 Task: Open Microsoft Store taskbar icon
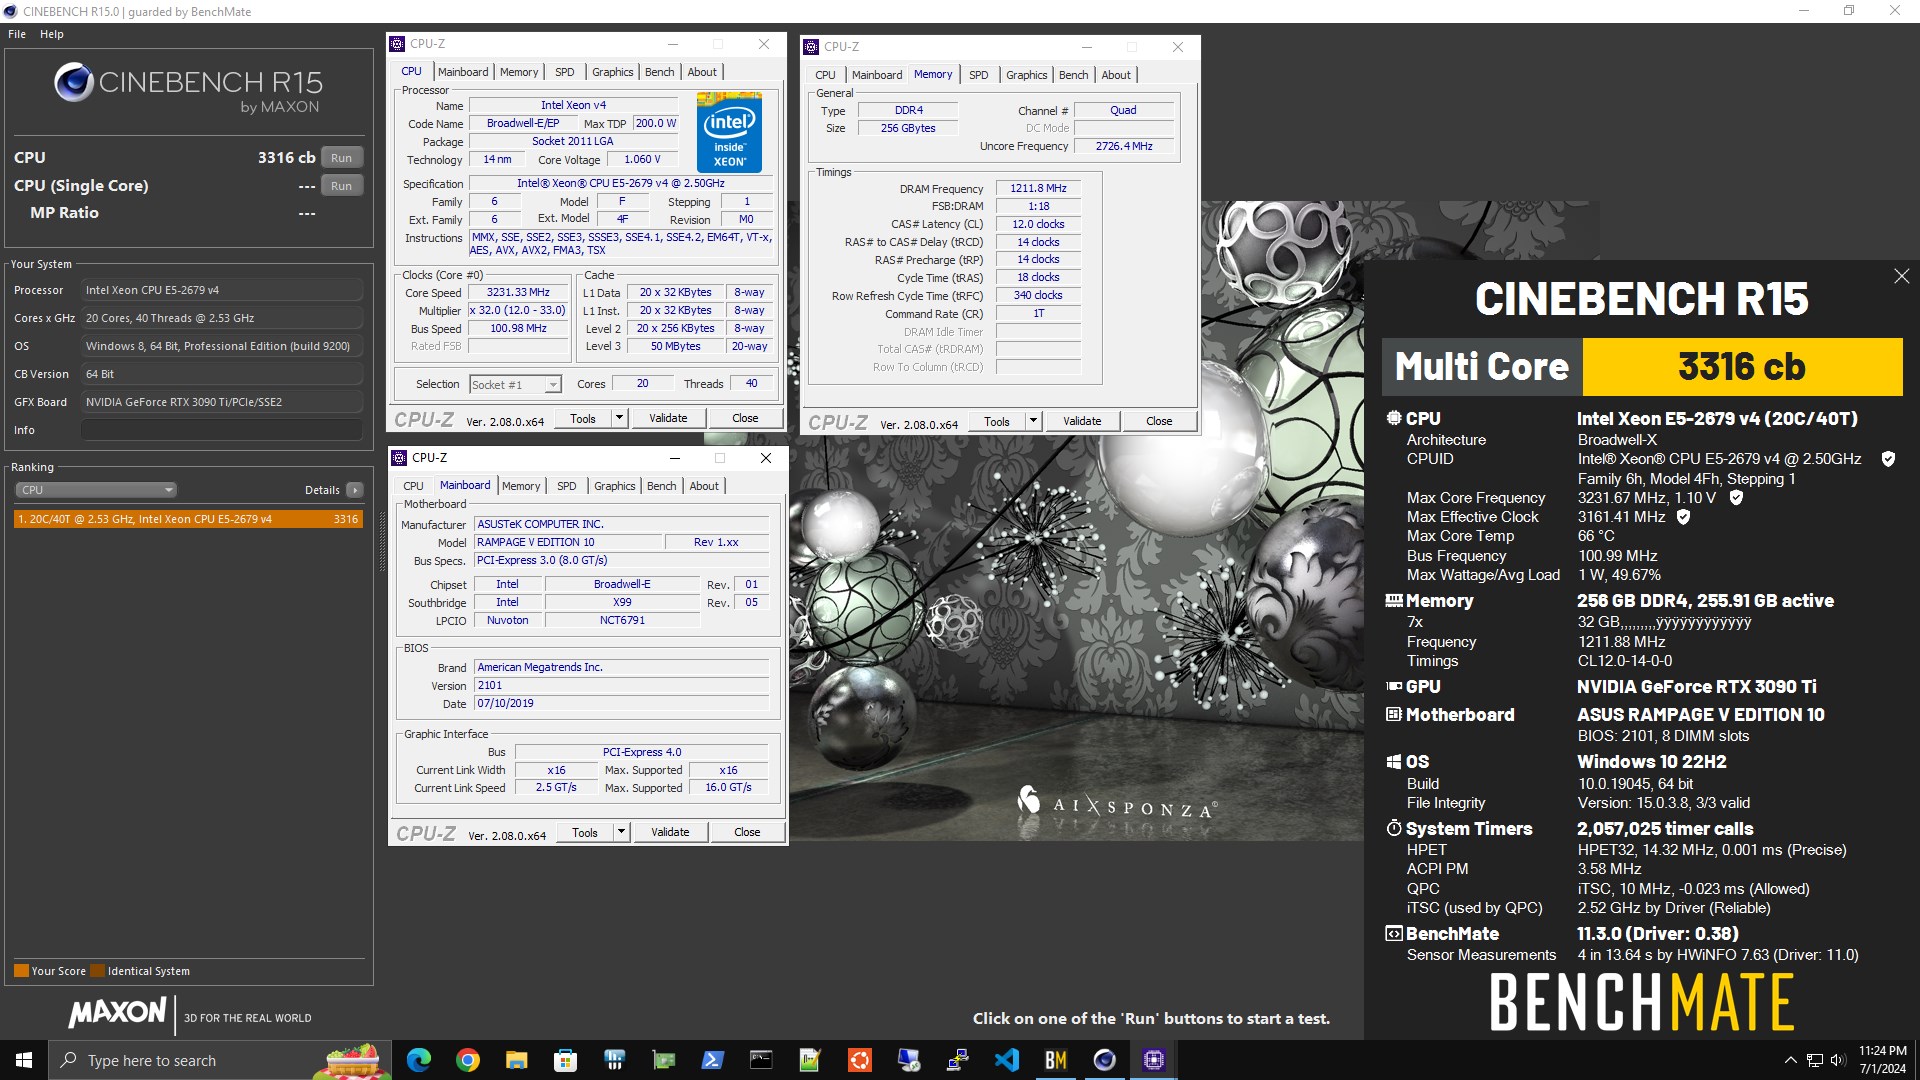tap(565, 1060)
